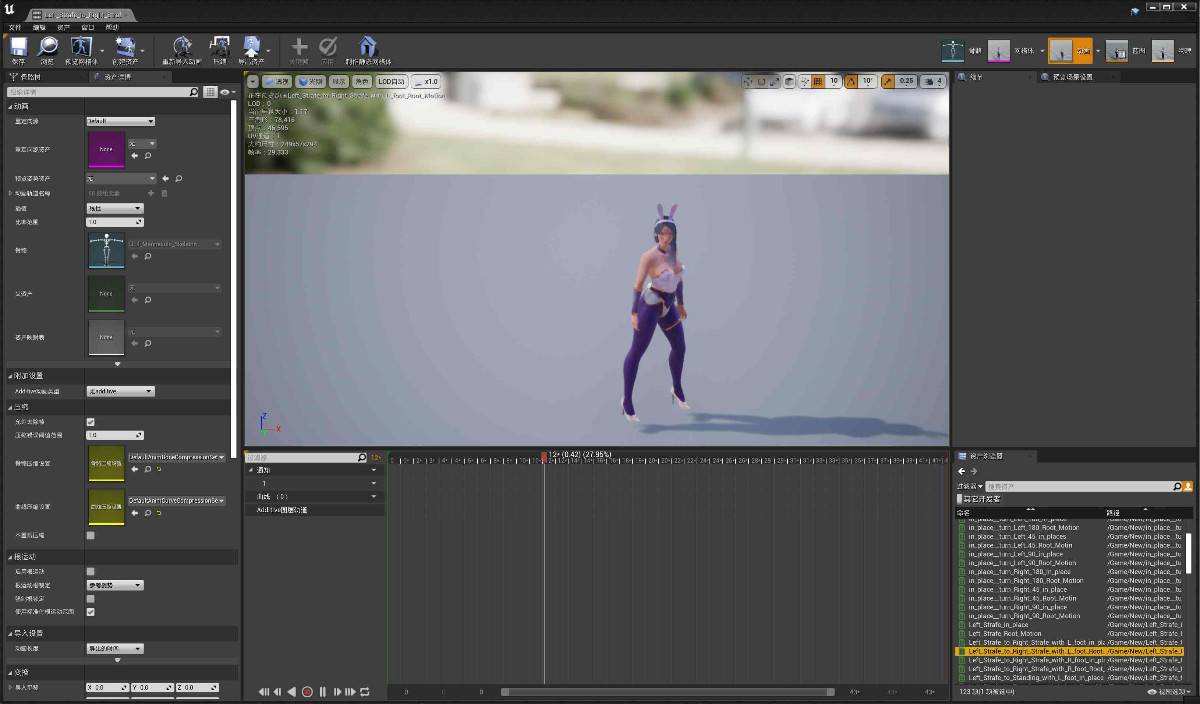The width and height of the screenshot is (1200, 704).
Task: Click the timeline horizontal scroll bar
Action: click(x=669, y=691)
